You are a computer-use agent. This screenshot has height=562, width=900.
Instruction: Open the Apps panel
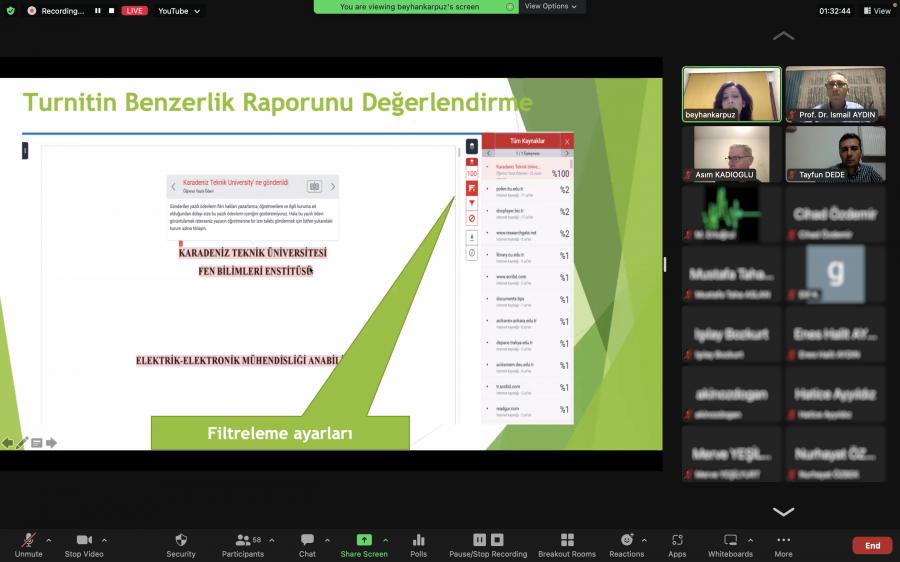(677, 545)
